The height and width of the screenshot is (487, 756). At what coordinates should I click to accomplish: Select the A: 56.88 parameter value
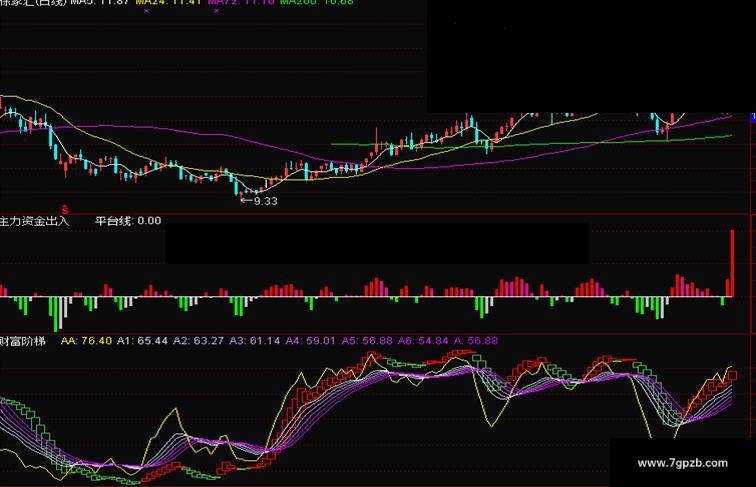[x=476, y=341]
